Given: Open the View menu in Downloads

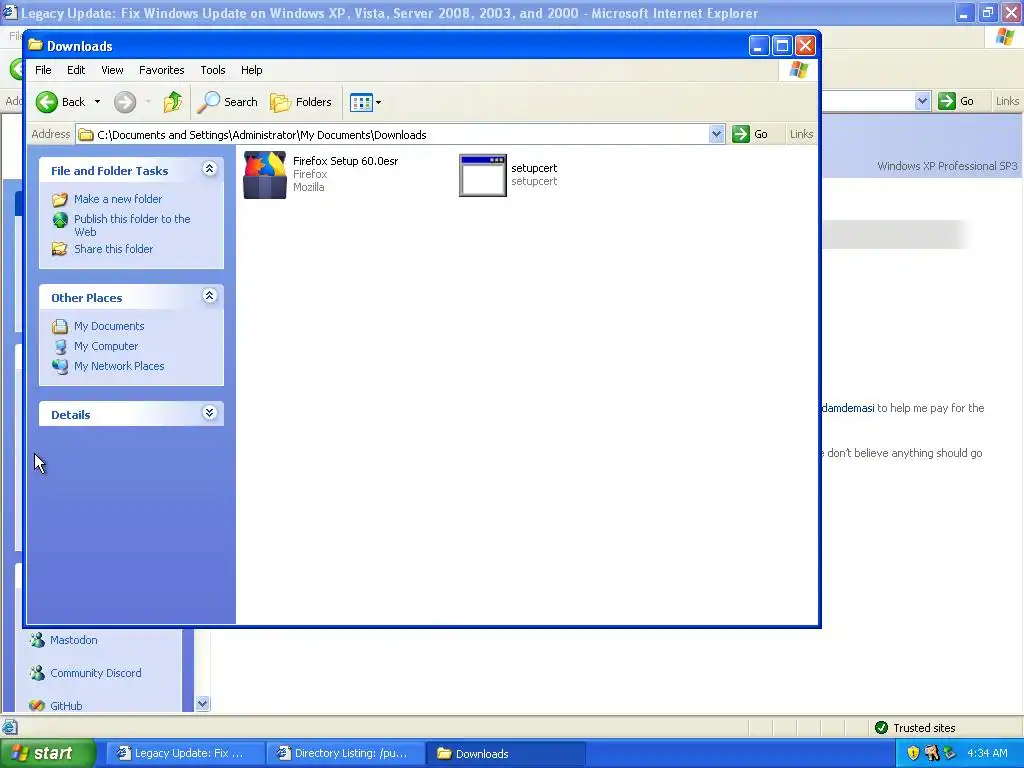Looking at the screenshot, I should pos(112,70).
